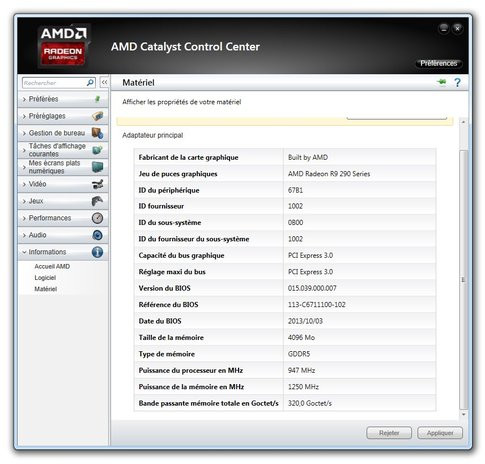Expand Mes écrans plats numériques section

pyautogui.click(x=24, y=167)
